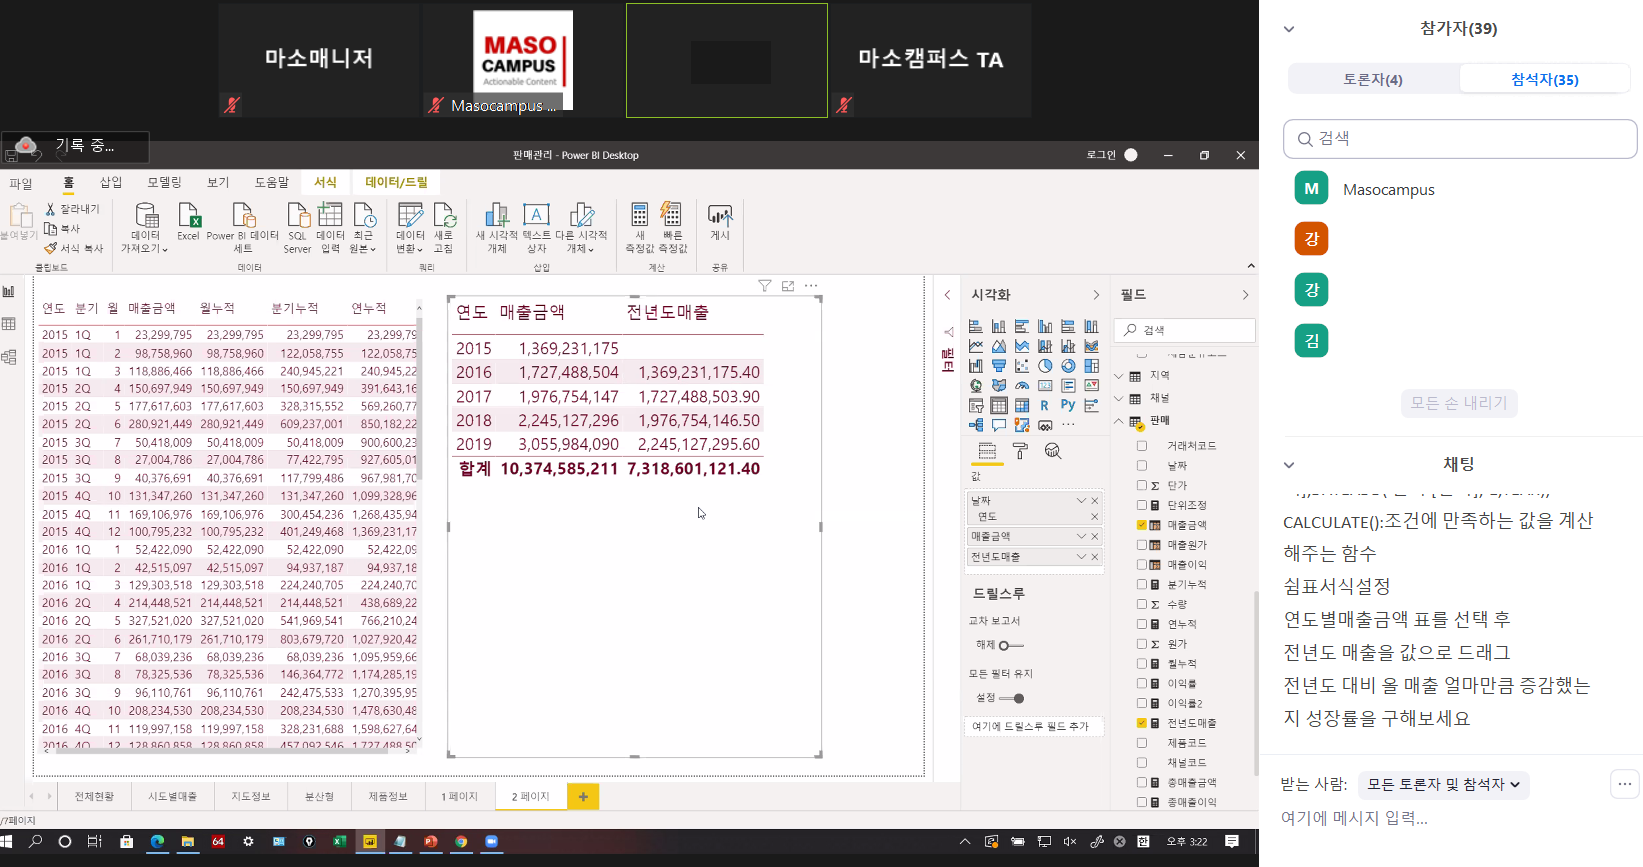Open the format paint roller tab
Screen dimensions: 1643x867
(x=1020, y=452)
